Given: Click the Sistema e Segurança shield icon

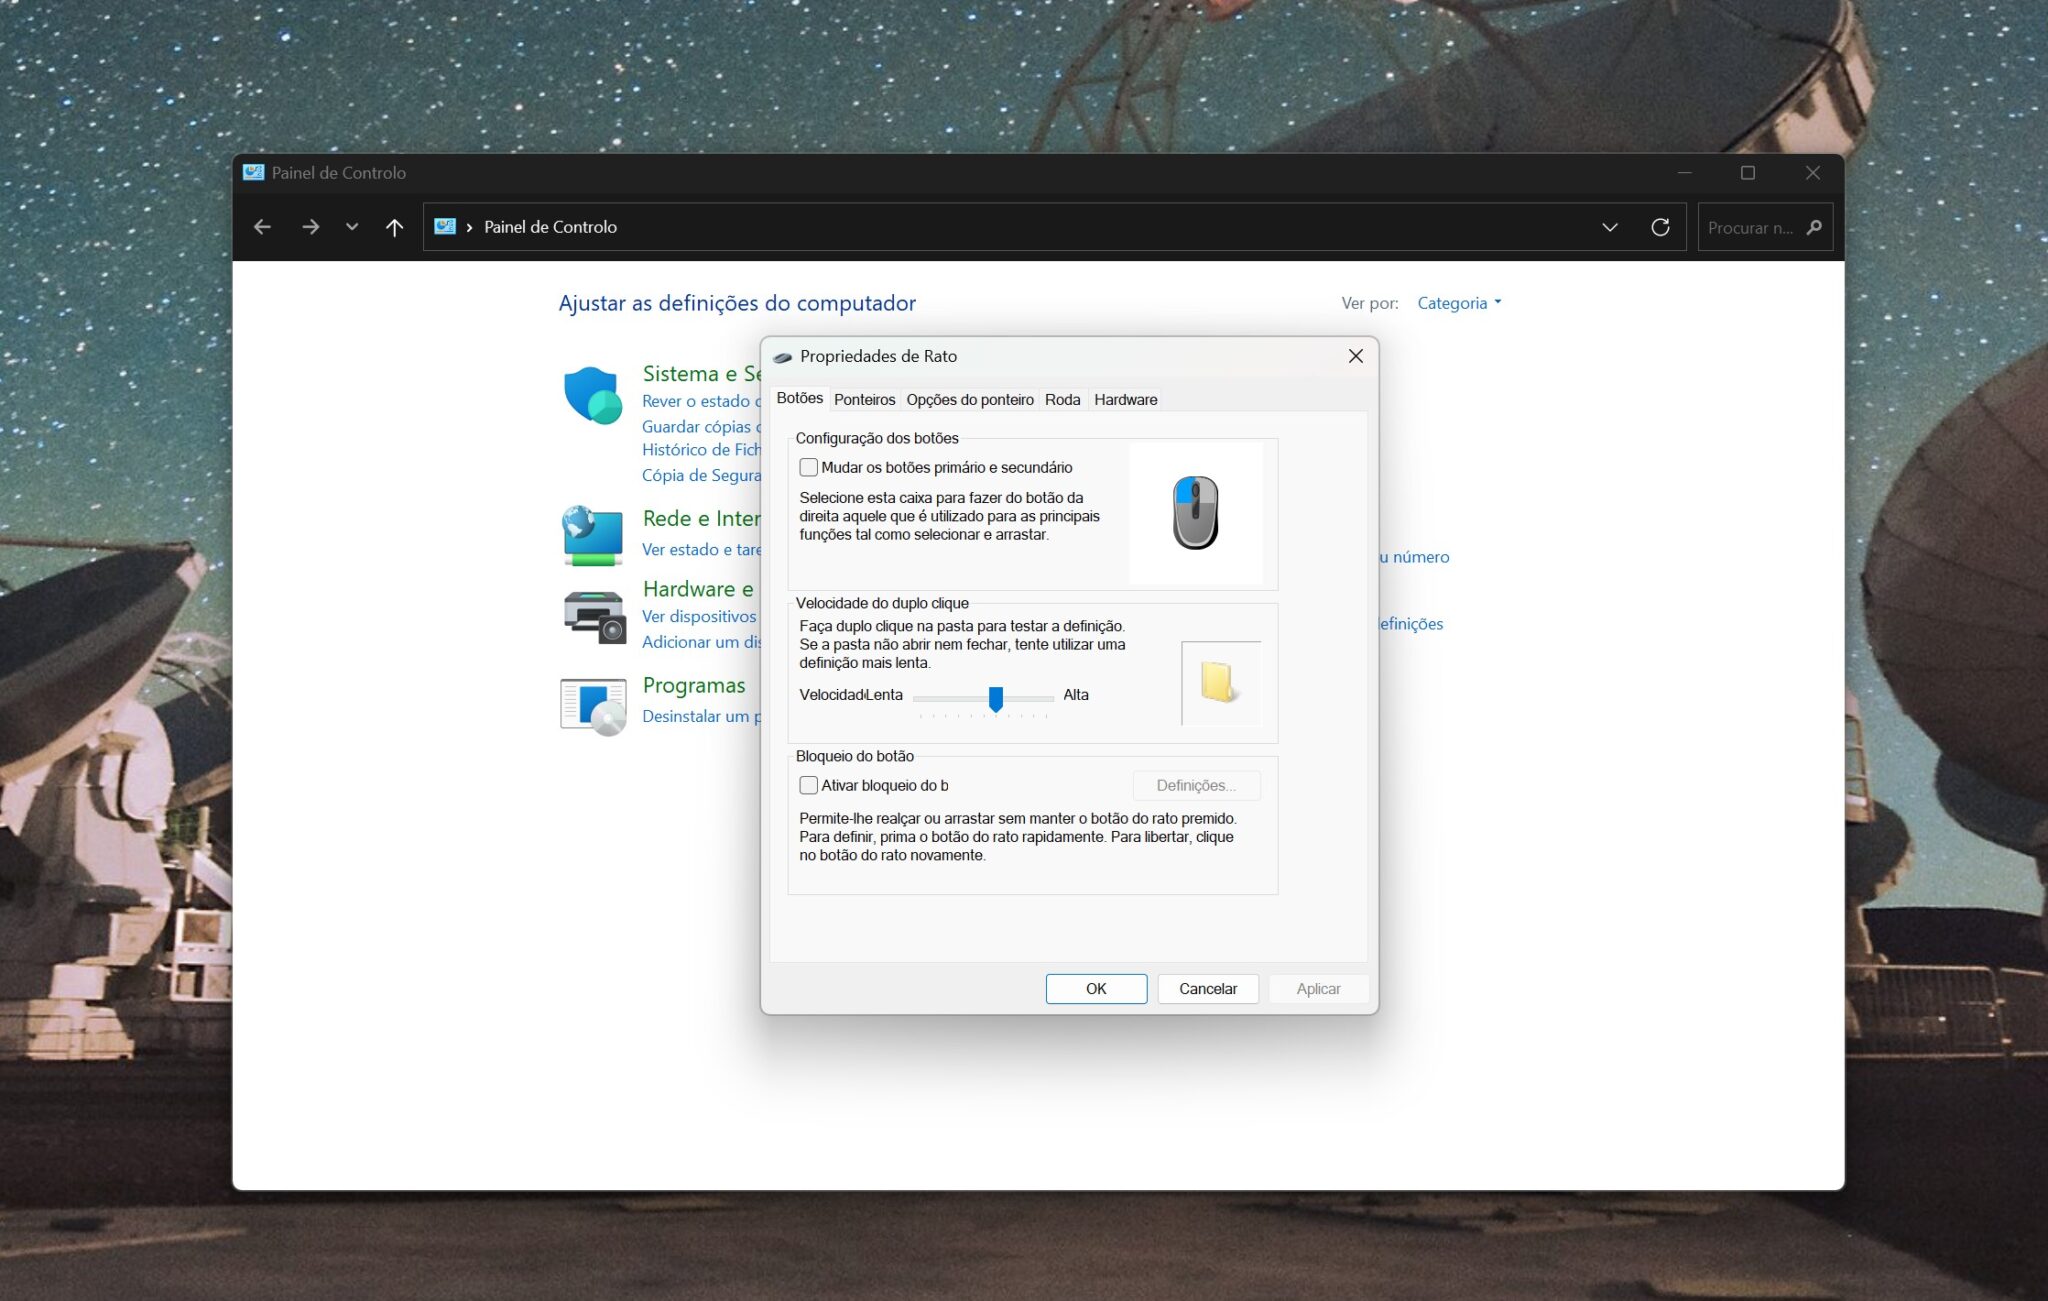Looking at the screenshot, I should (592, 393).
